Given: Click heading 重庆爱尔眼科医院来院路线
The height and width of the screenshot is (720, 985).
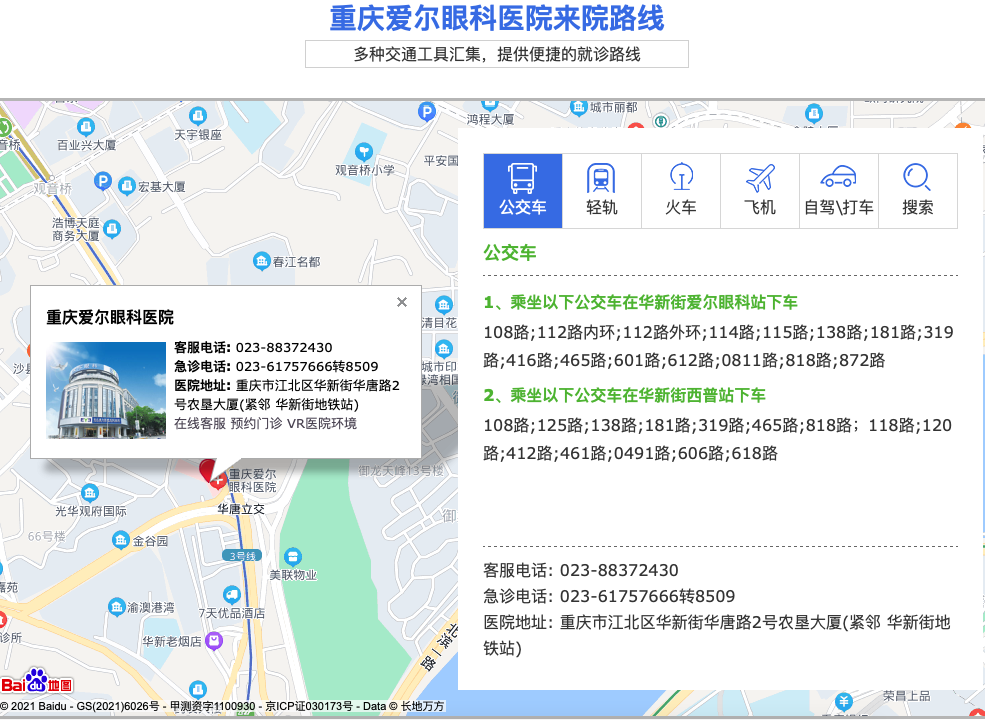Looking at the screenshot, I should click(497, 18).
